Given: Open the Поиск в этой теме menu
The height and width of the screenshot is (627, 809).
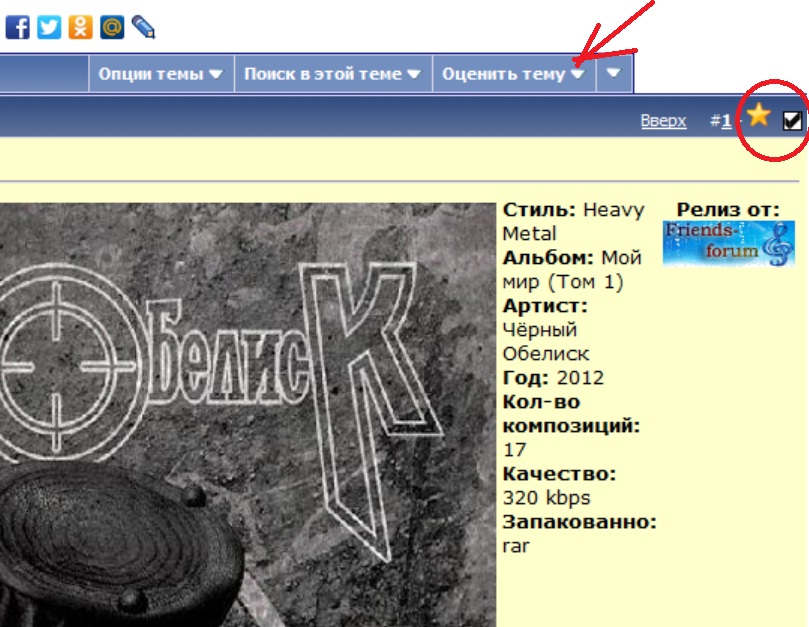Looking at the screenshot, I should tap(333, 74).
